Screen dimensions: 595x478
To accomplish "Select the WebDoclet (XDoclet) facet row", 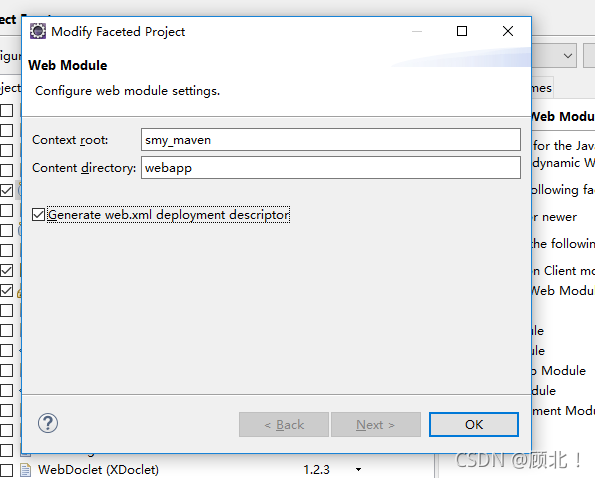I will tap(216, 470).
